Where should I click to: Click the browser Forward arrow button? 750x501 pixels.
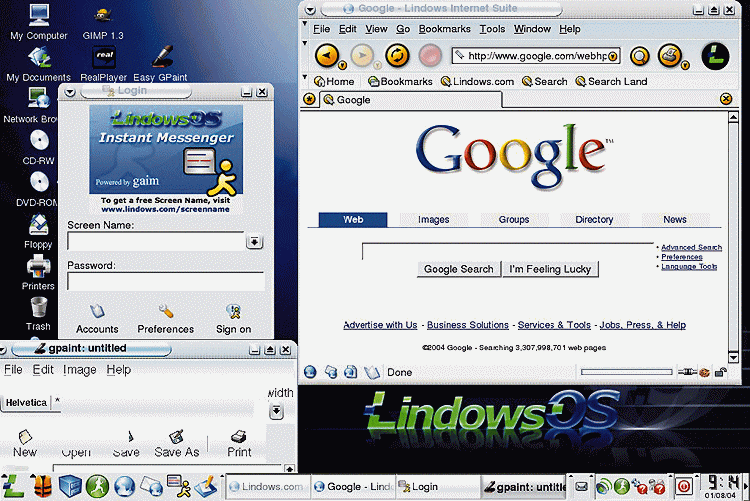[363, 56]
